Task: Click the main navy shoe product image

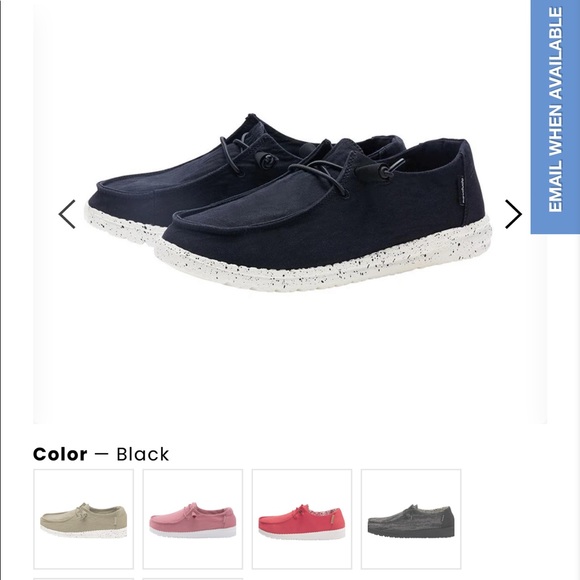Action: 290,203
